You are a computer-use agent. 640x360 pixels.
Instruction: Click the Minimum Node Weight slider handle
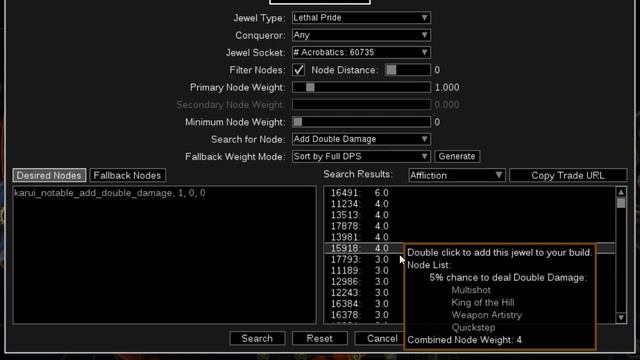298,122
